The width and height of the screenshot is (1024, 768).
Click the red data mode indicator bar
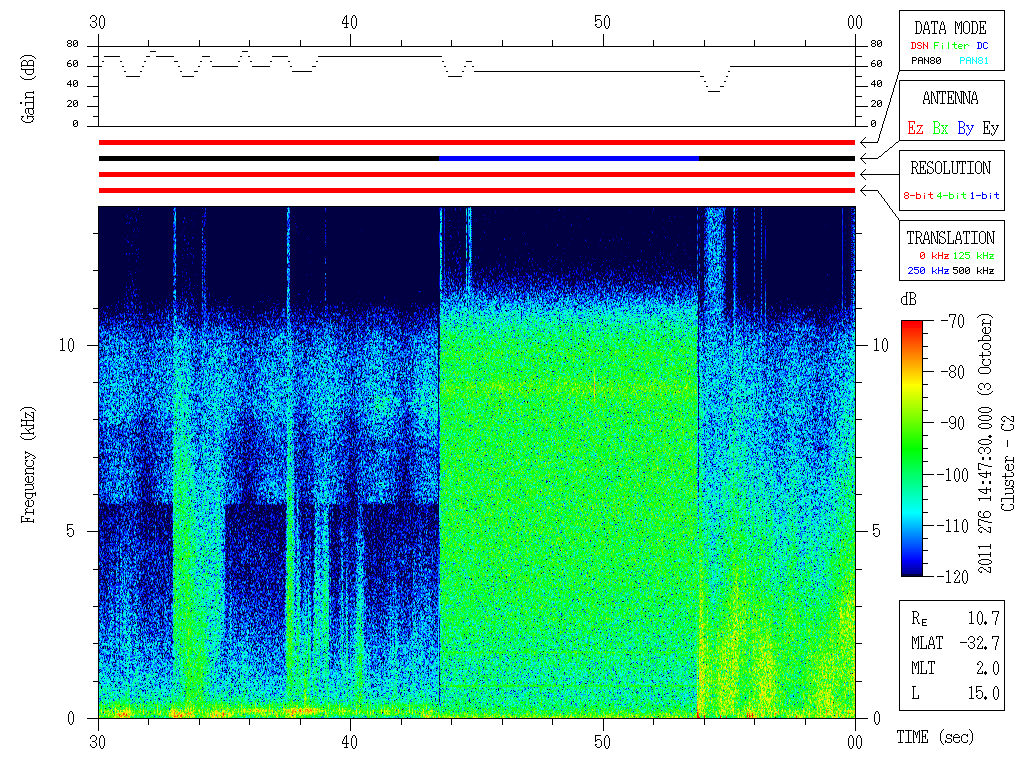(477, 142)
